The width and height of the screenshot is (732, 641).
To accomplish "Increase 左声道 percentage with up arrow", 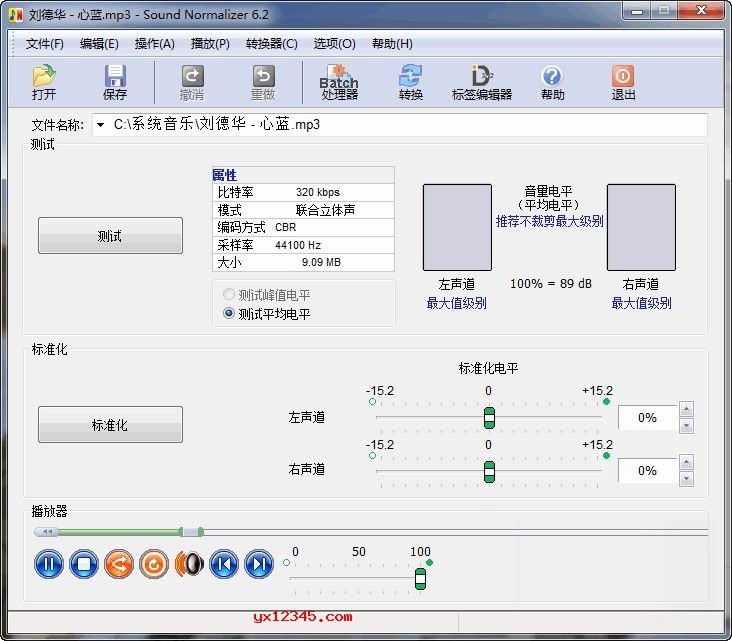I will click(x=686, y=409).
